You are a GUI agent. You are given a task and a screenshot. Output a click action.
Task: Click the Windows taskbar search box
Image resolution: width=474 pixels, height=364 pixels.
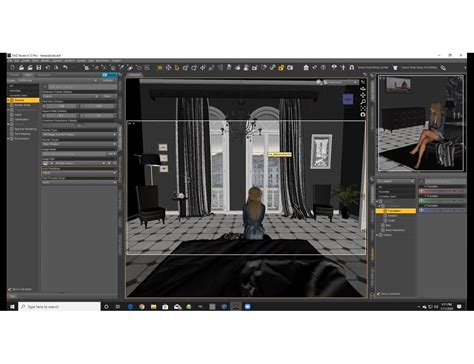59,307
